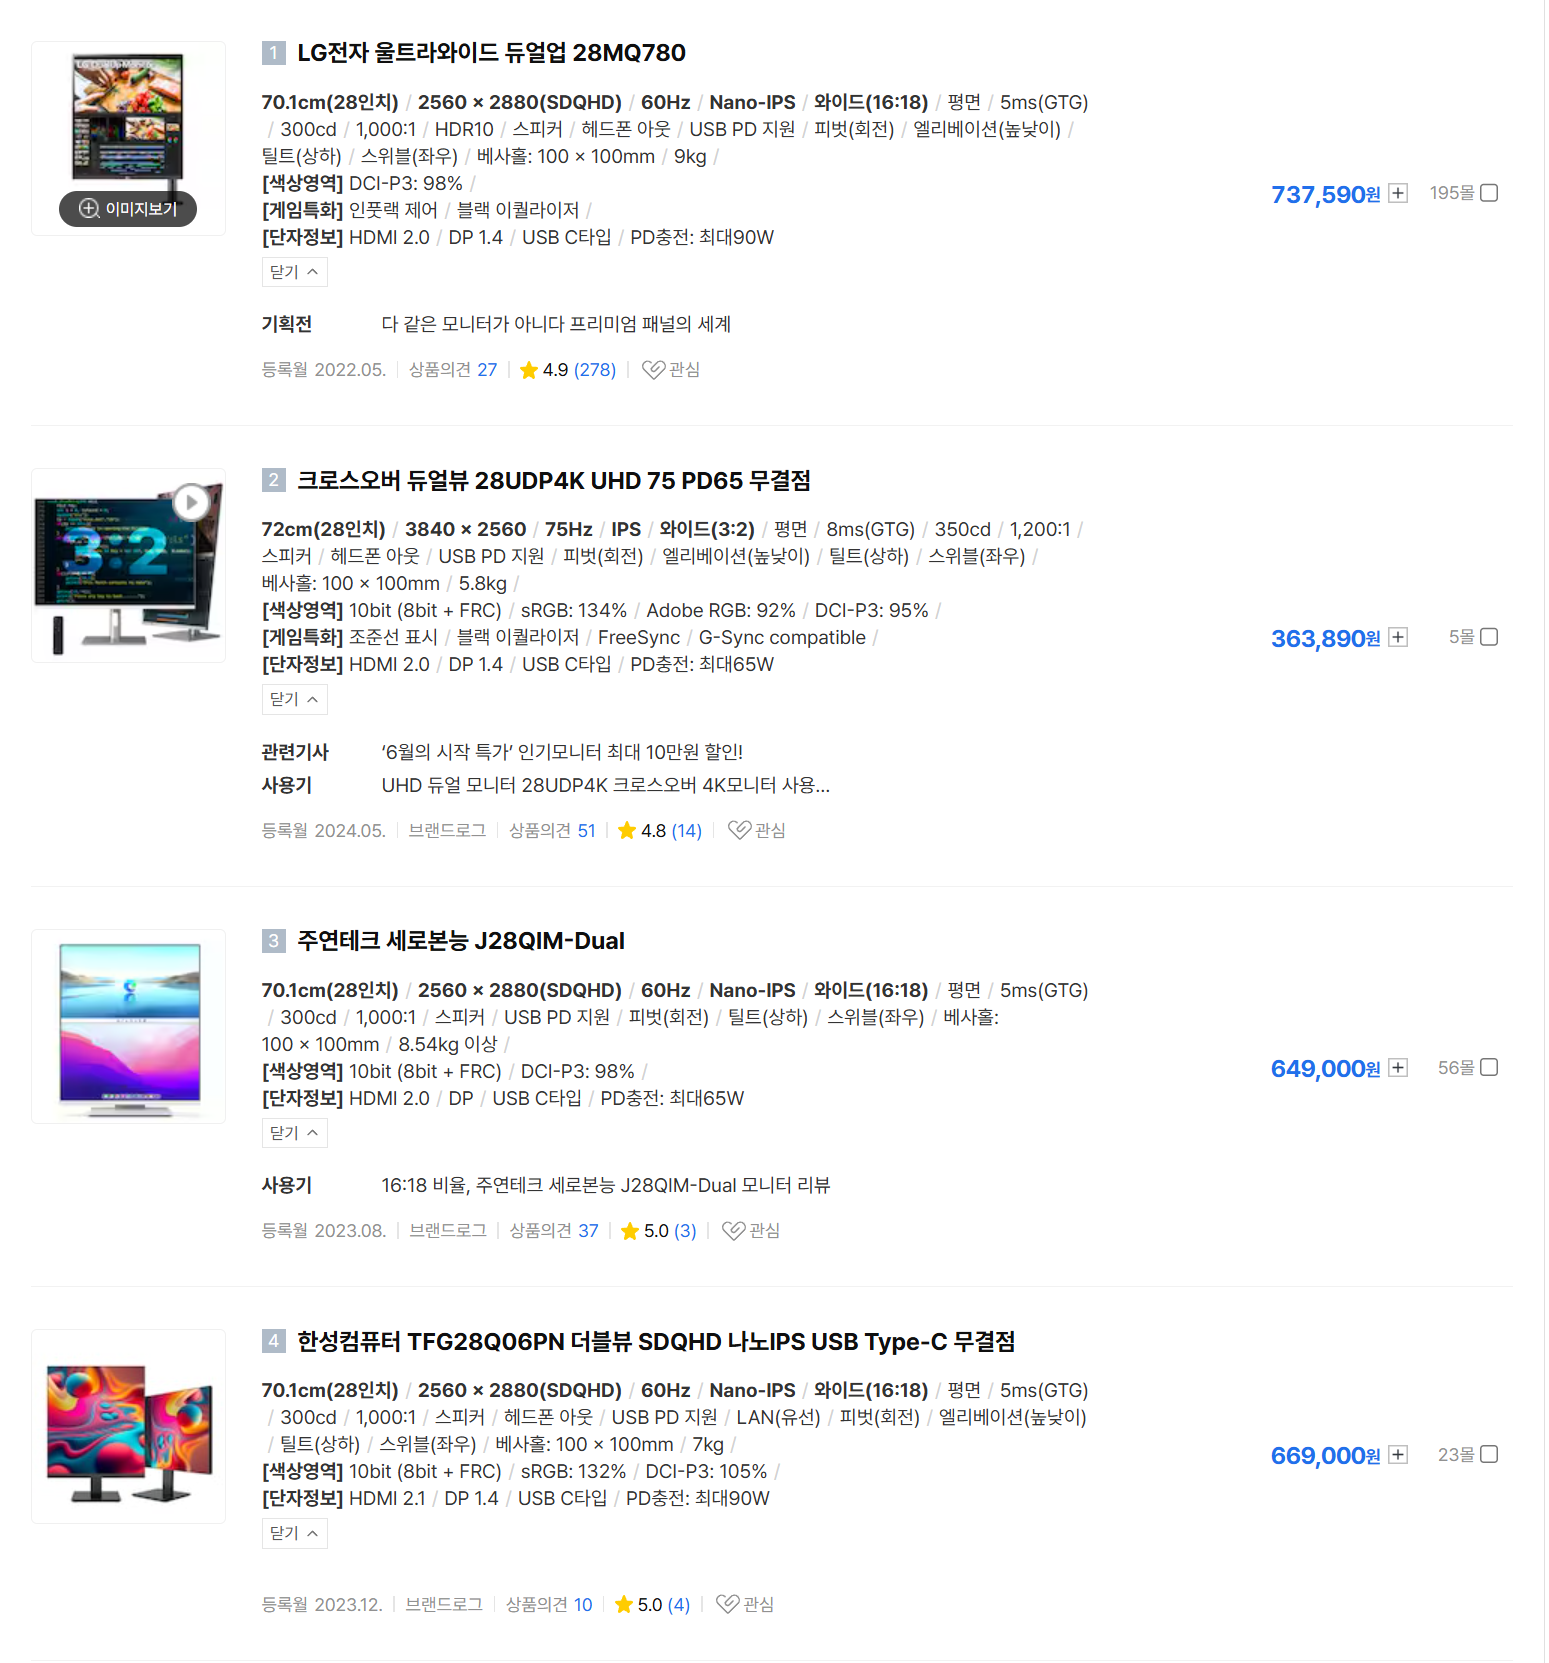Screen dimensions: 1549x1663
Task: Click the star rating 4.9 (278)
Action: point(568,370)
